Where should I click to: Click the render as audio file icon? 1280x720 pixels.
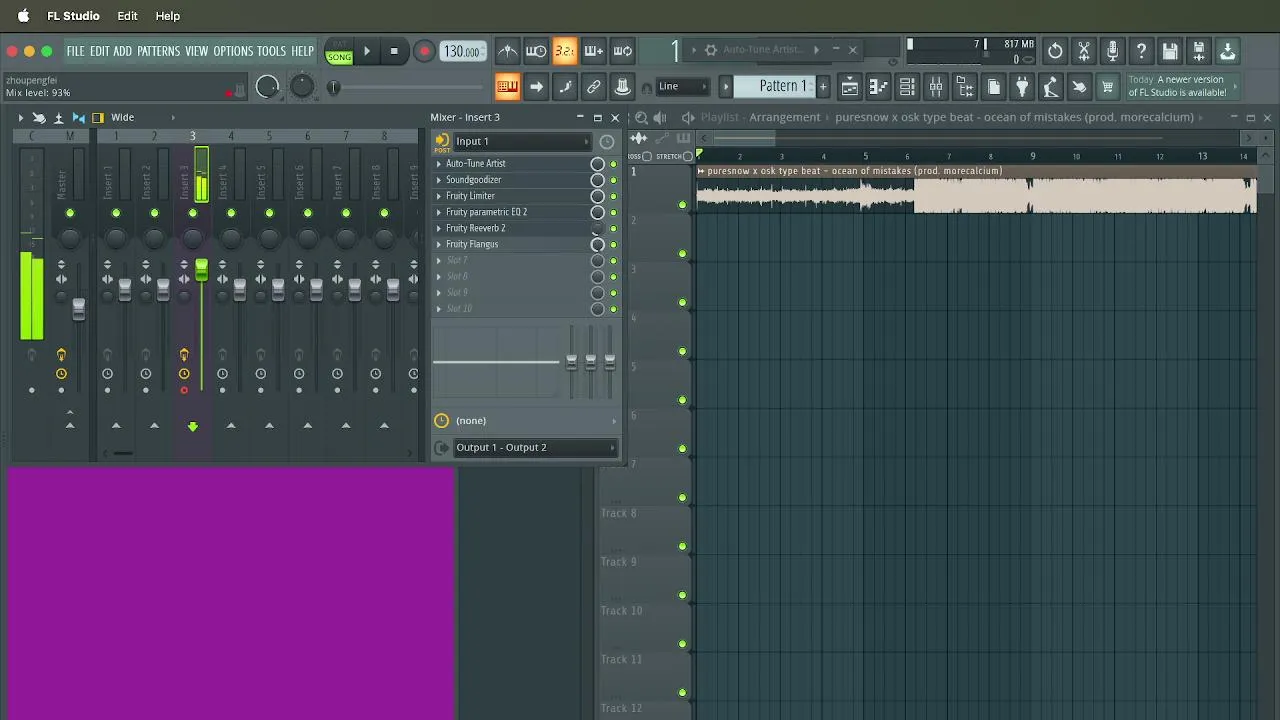(1199, 51)
